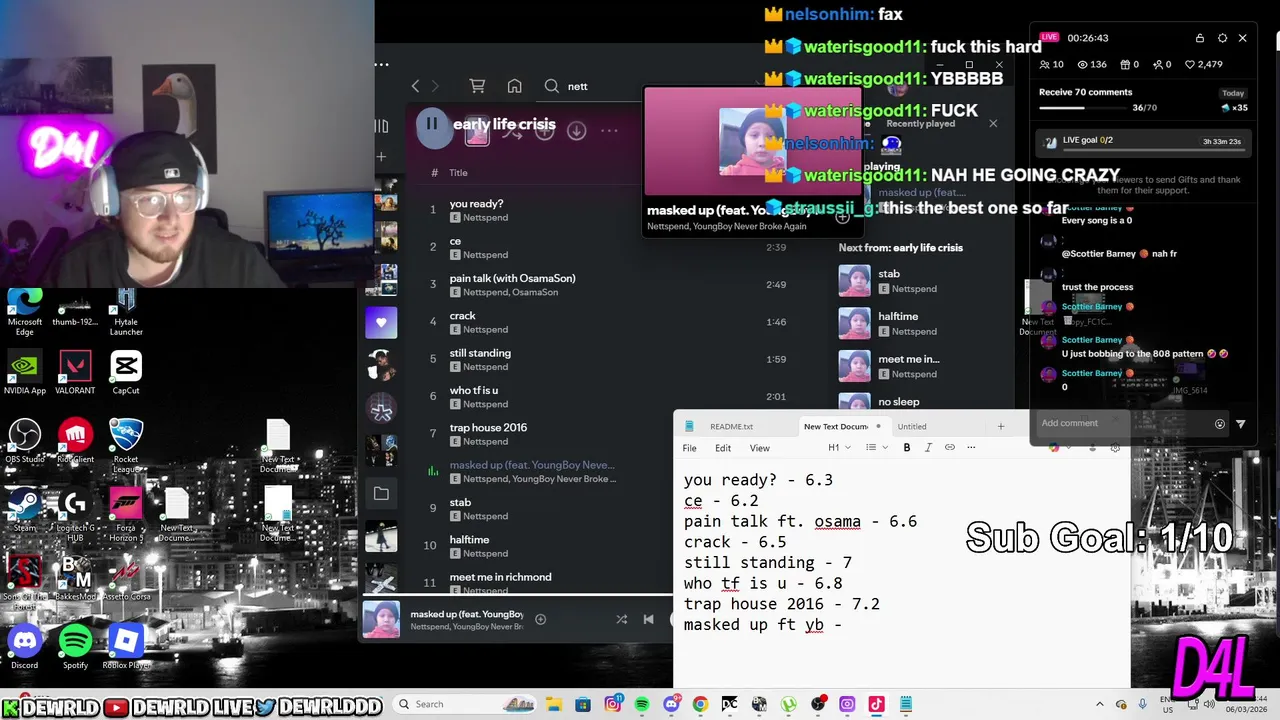Close the Recently played queue panel
Image resolution: width=1280 pixels, height=720 pixels.
993,124
